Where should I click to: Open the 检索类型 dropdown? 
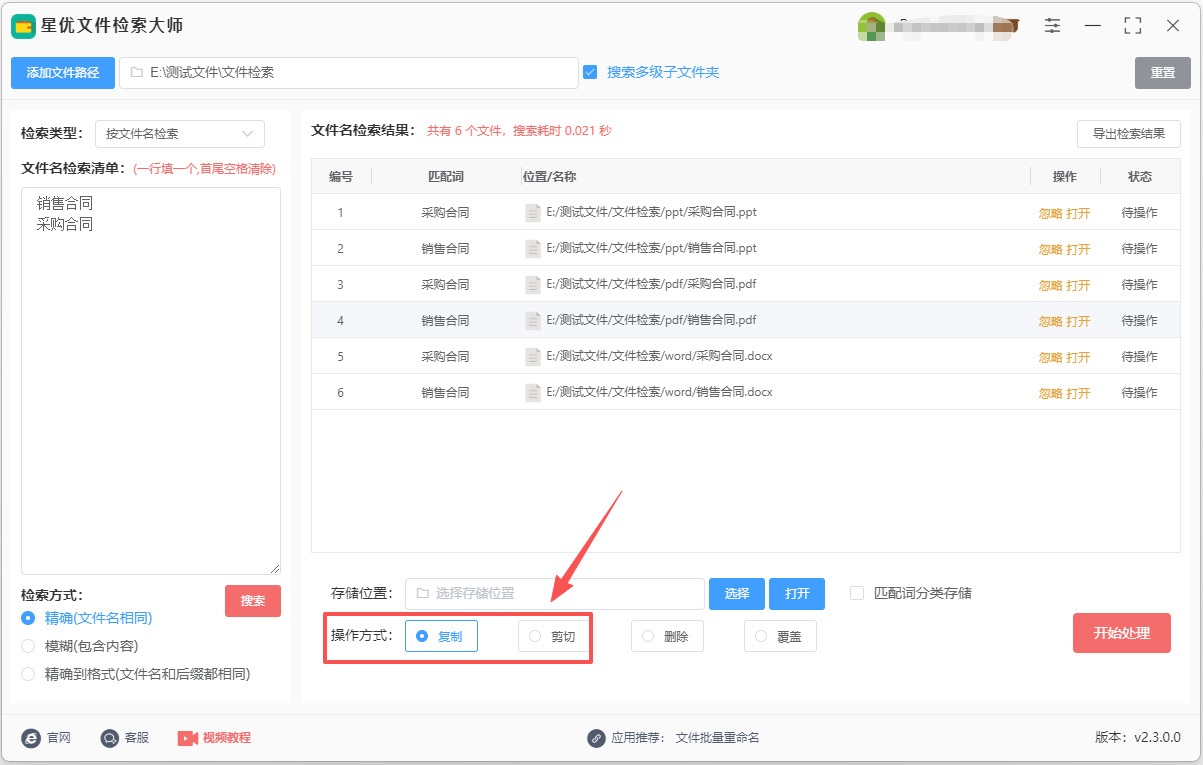[180, 133]
